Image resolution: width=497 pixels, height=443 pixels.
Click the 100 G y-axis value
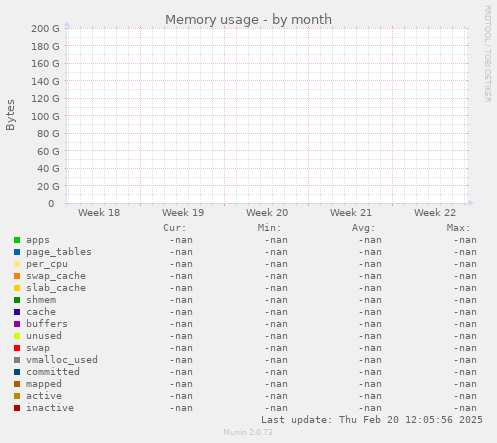(x=45, y=116)
